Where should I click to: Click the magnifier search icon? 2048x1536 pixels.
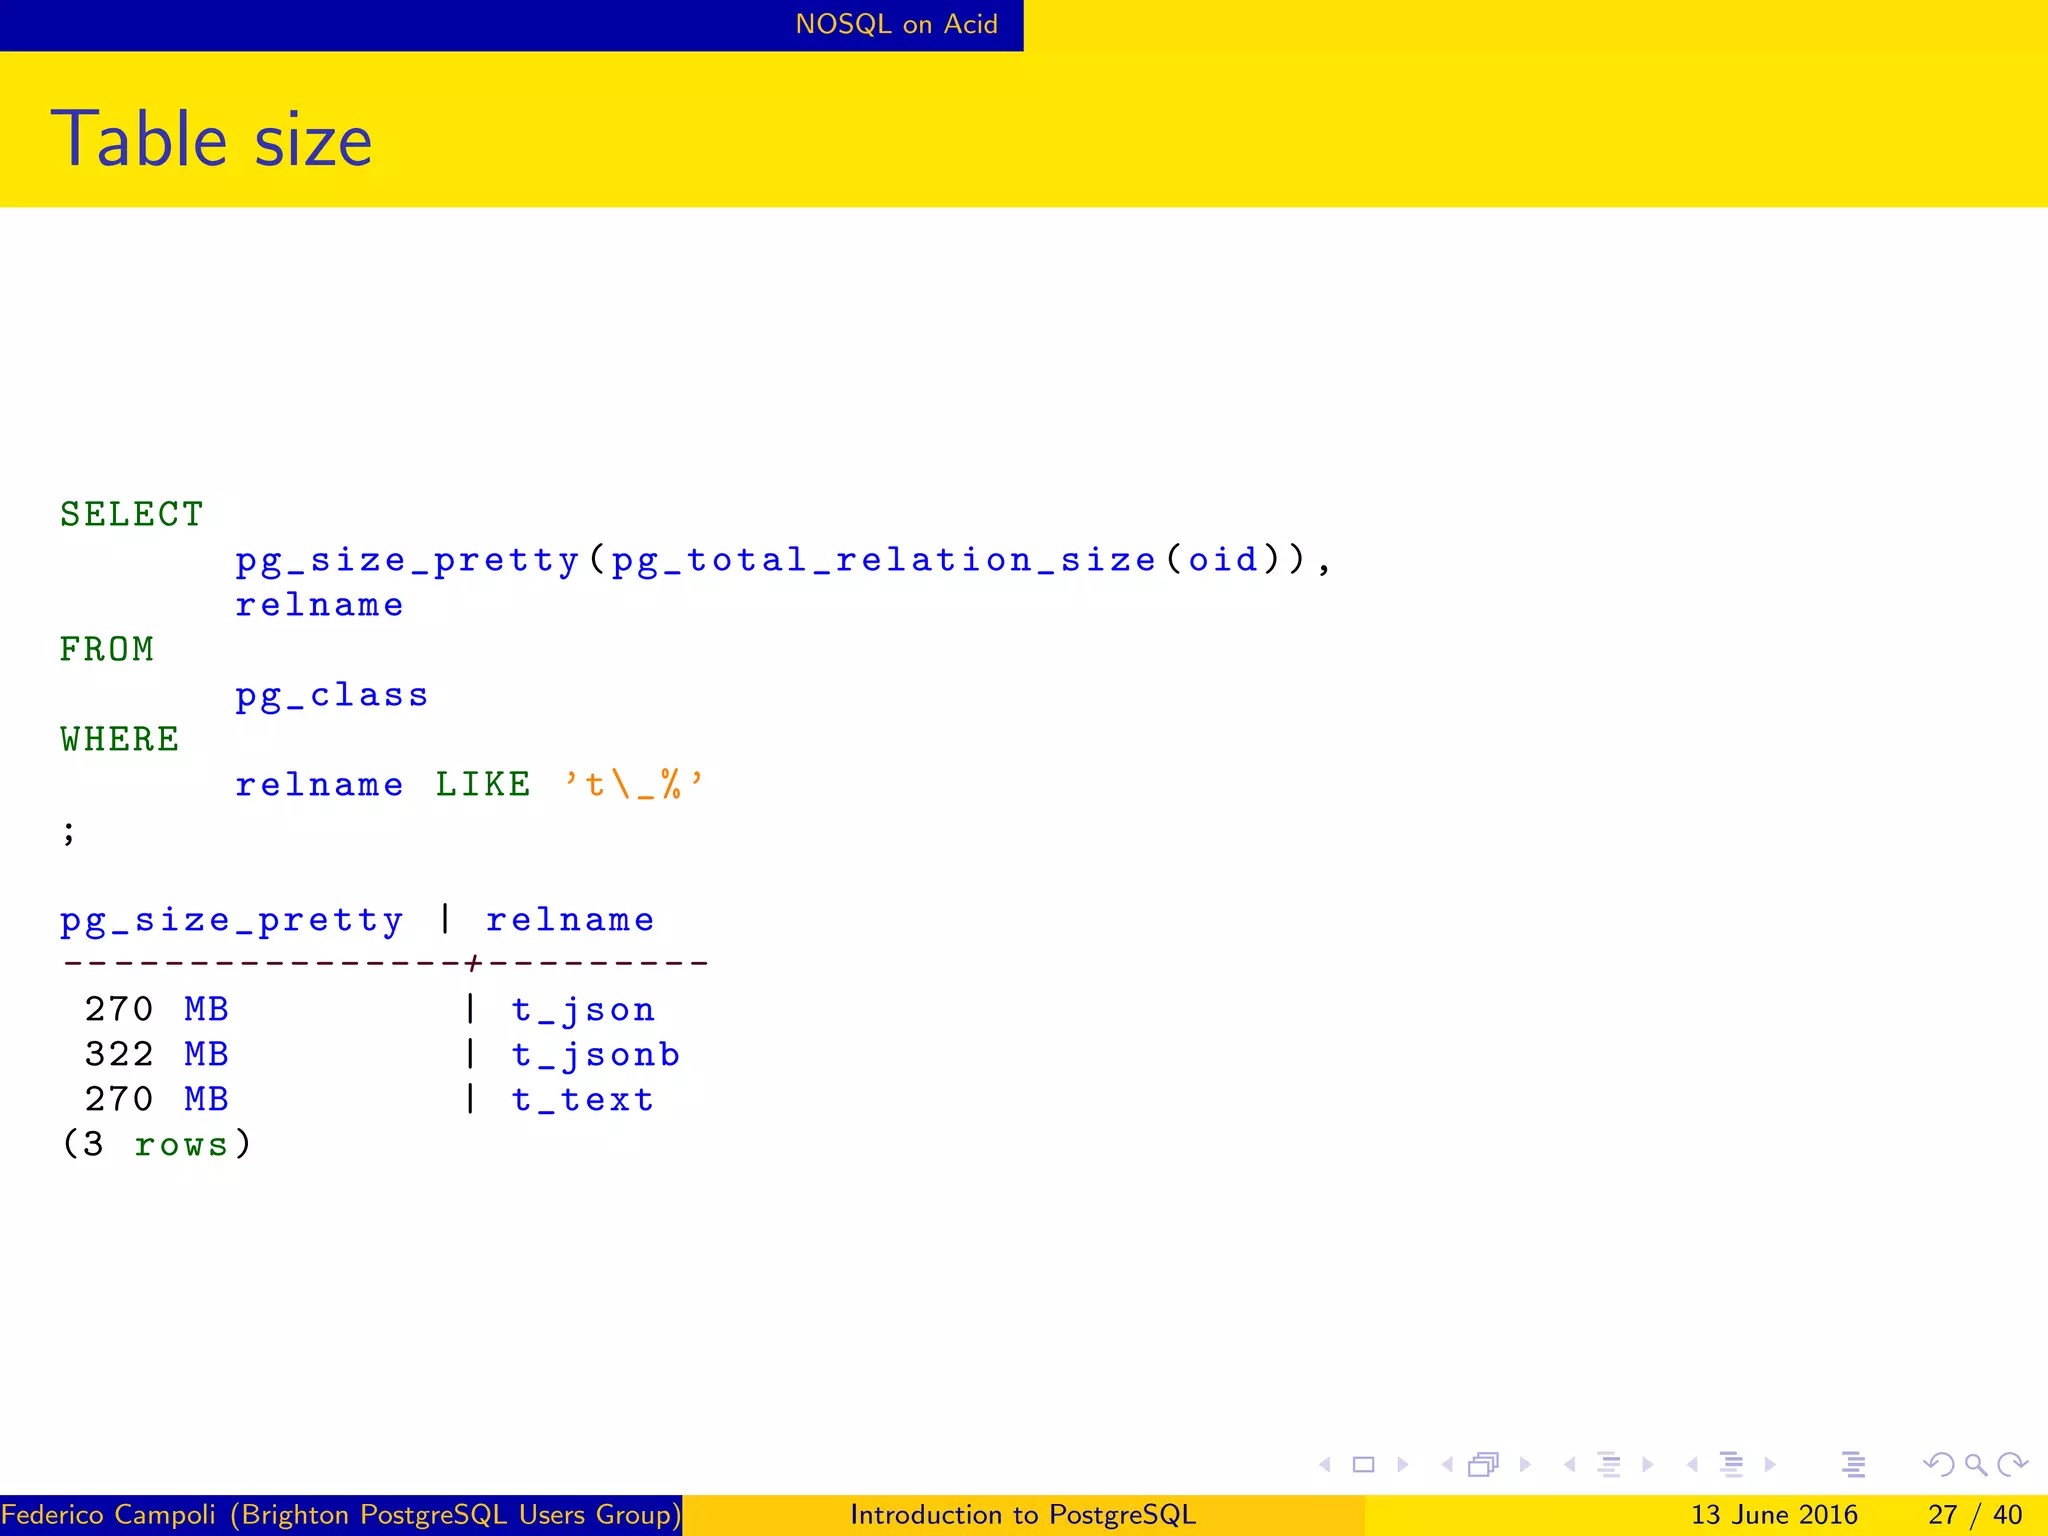pos(1975,1465)
